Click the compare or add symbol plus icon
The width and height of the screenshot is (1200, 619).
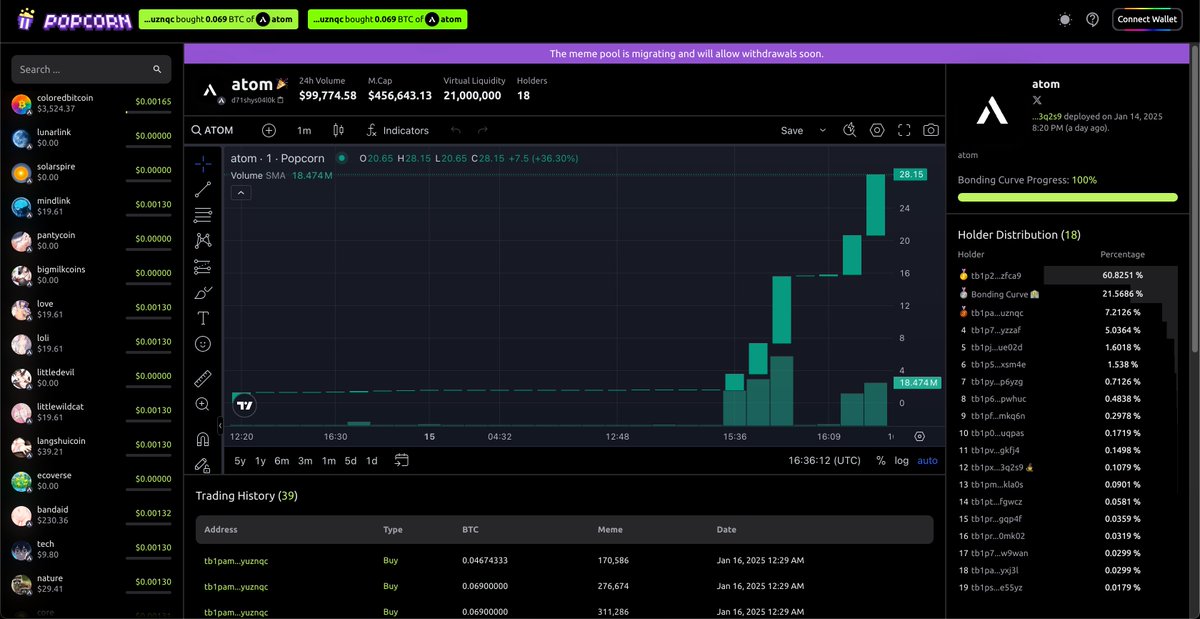pos(269,130)
